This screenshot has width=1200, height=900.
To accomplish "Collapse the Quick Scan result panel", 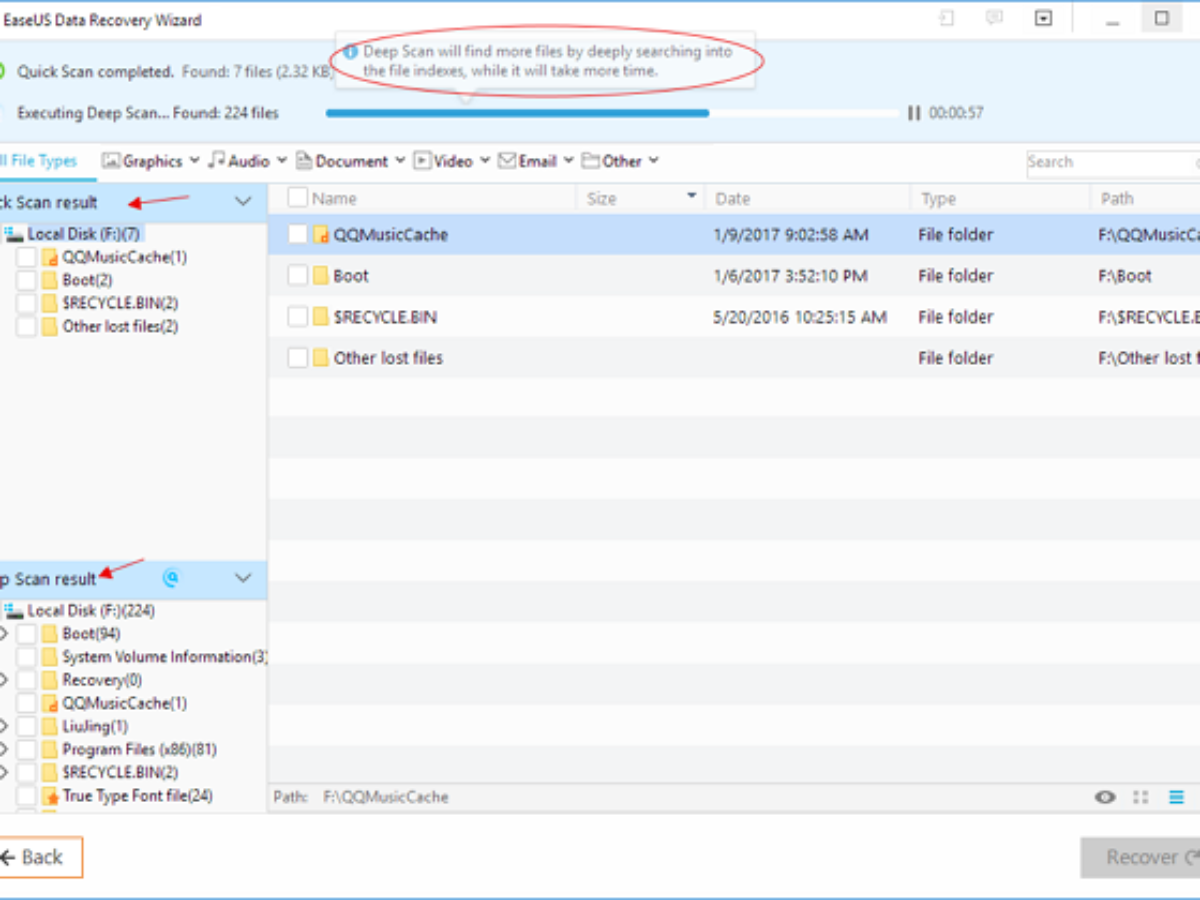I will coord(243,202).
